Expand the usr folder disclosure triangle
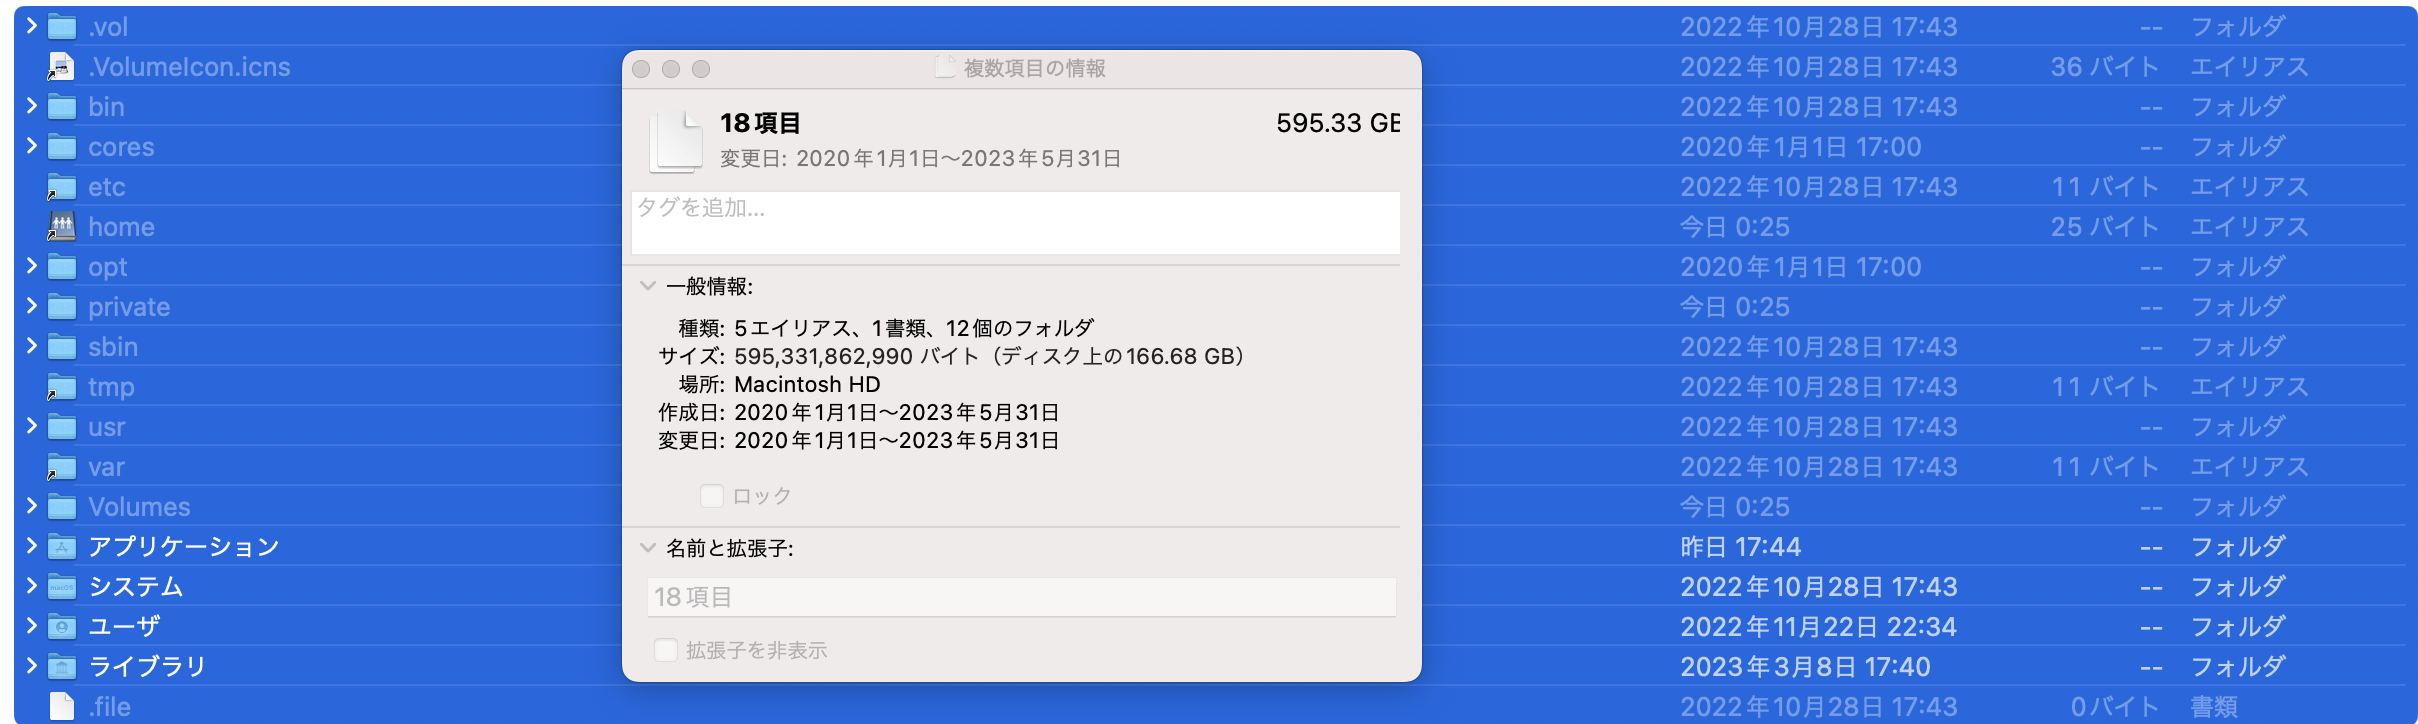Screen dimensions: 2418x724 (30, 426)
